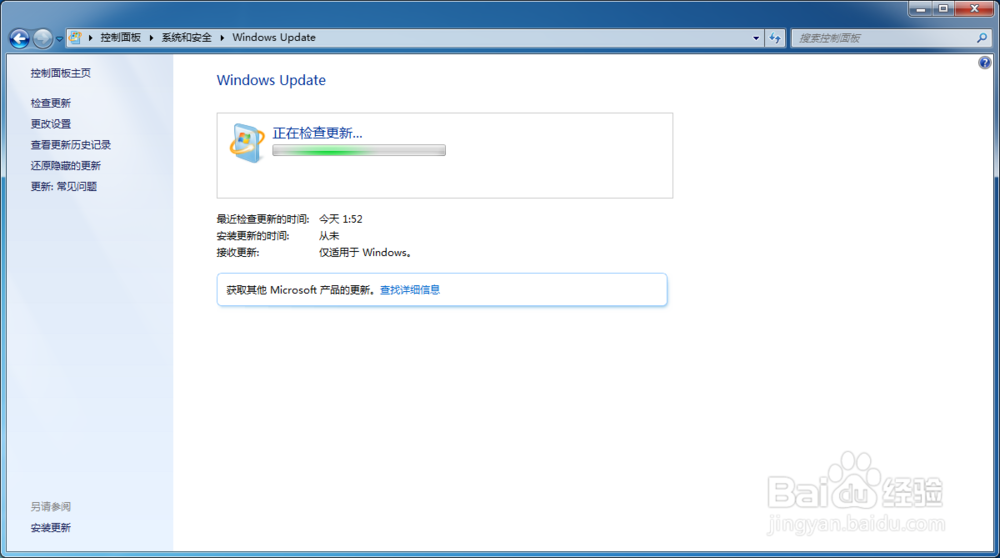Minimize the Windows Update window
Viewport: 1000px width, 558px height.
coord(920,9)
